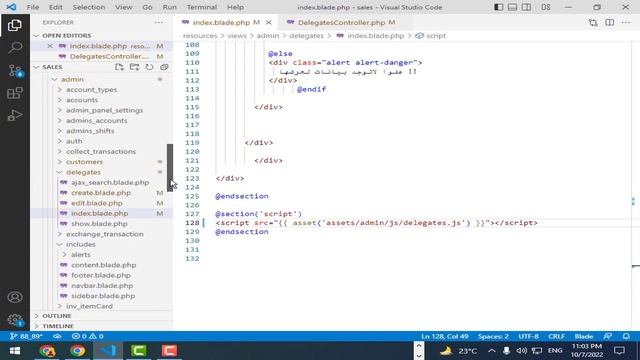This screenshot has width=640, height=360.
Task: Collapse the SALES folder section
Action: (52, 67)
